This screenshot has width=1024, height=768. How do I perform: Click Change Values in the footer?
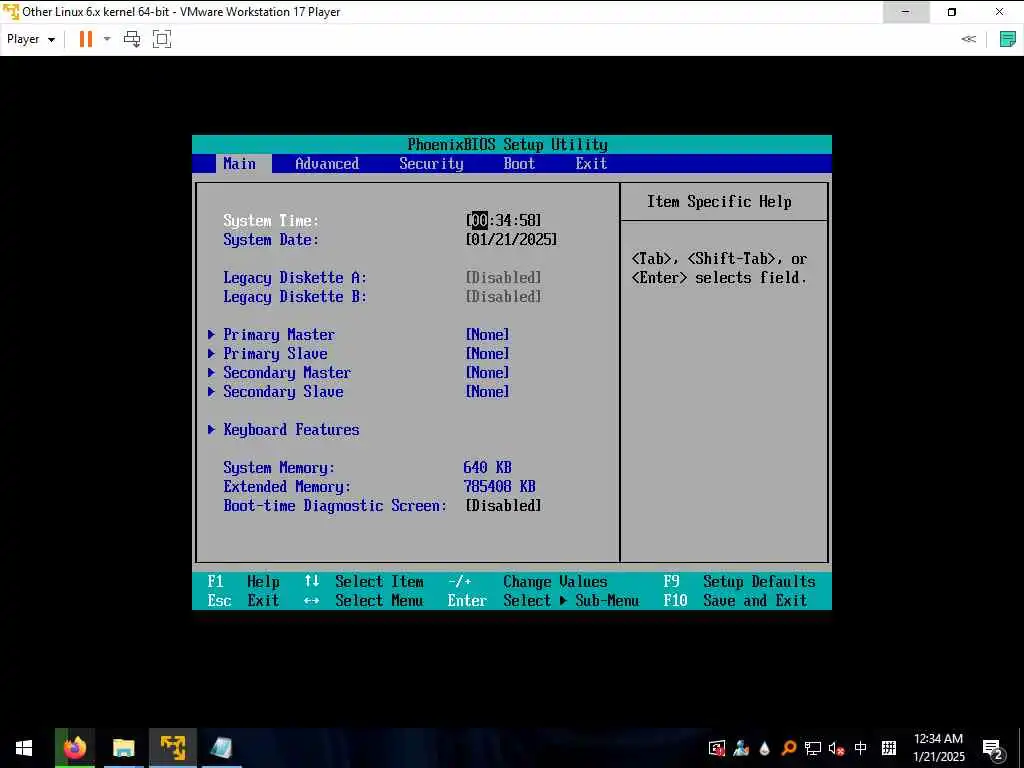(x=555, y=581)
